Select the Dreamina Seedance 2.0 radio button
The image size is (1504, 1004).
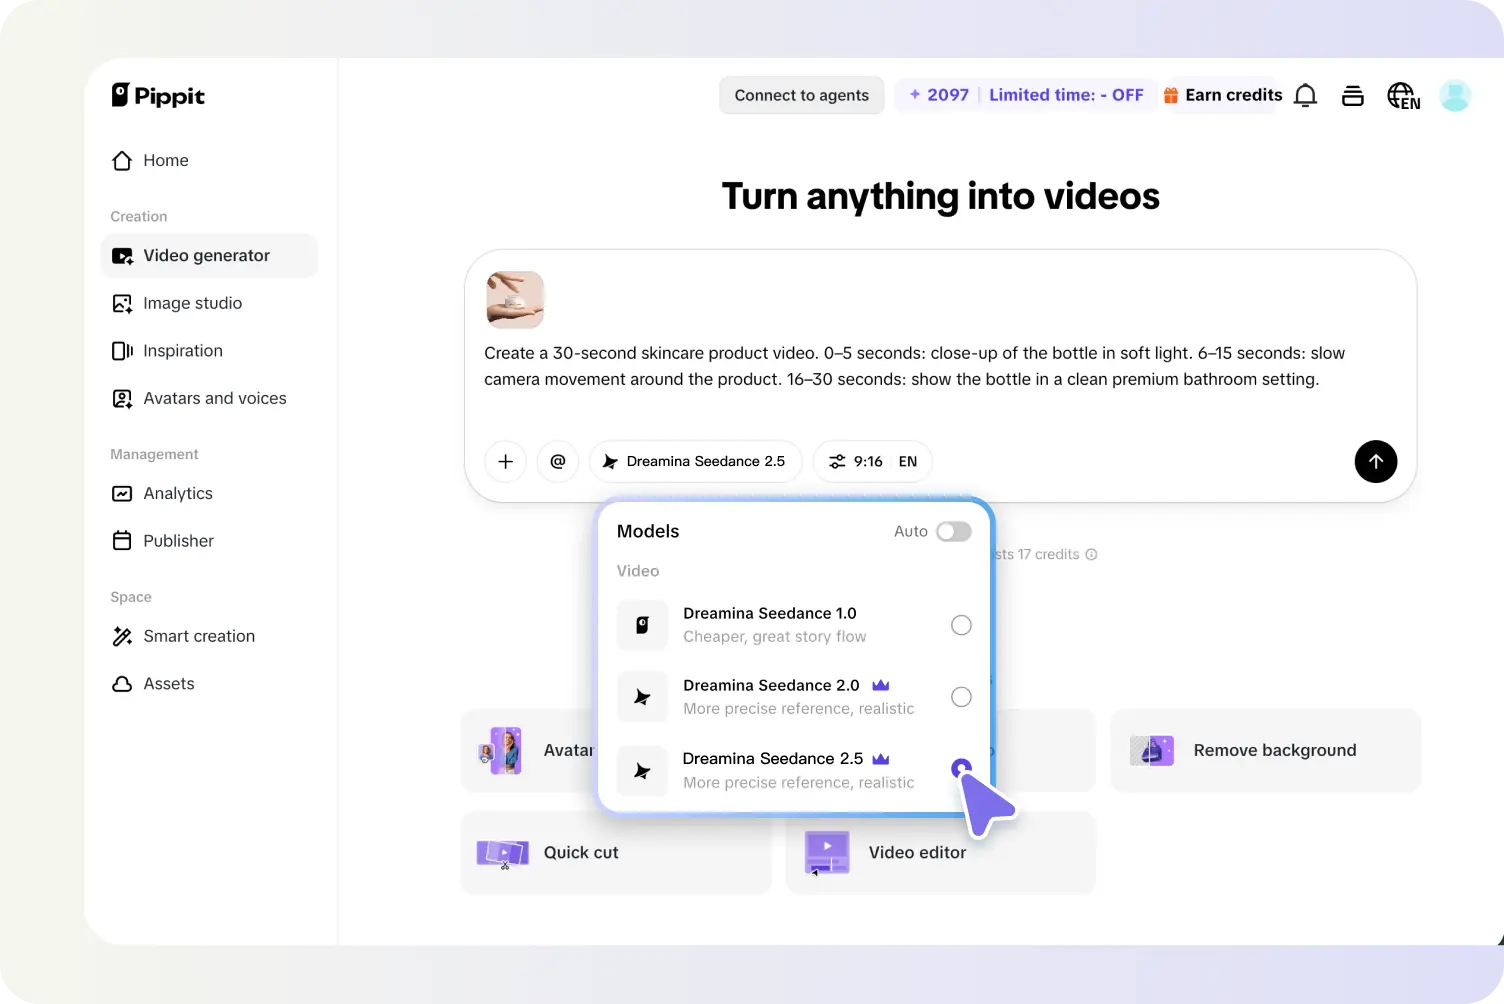click(x=961, y=697)
